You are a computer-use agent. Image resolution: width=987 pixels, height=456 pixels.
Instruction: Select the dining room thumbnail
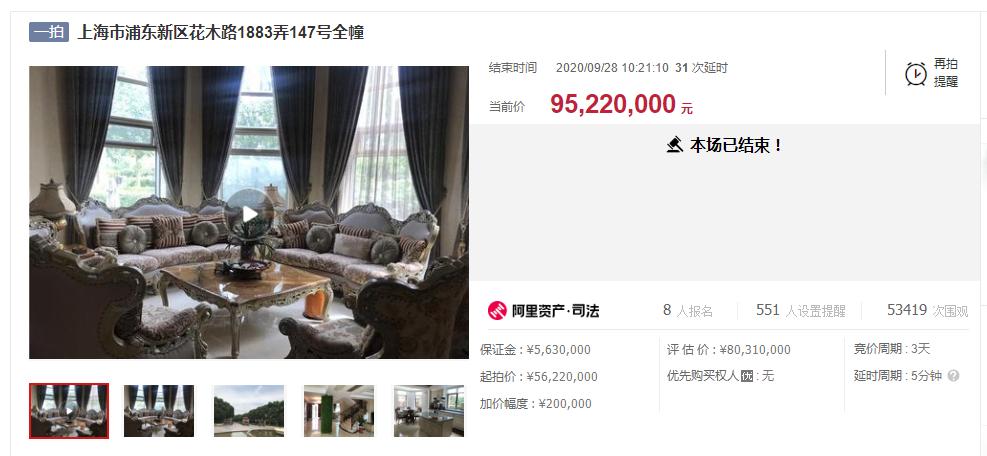429,411
